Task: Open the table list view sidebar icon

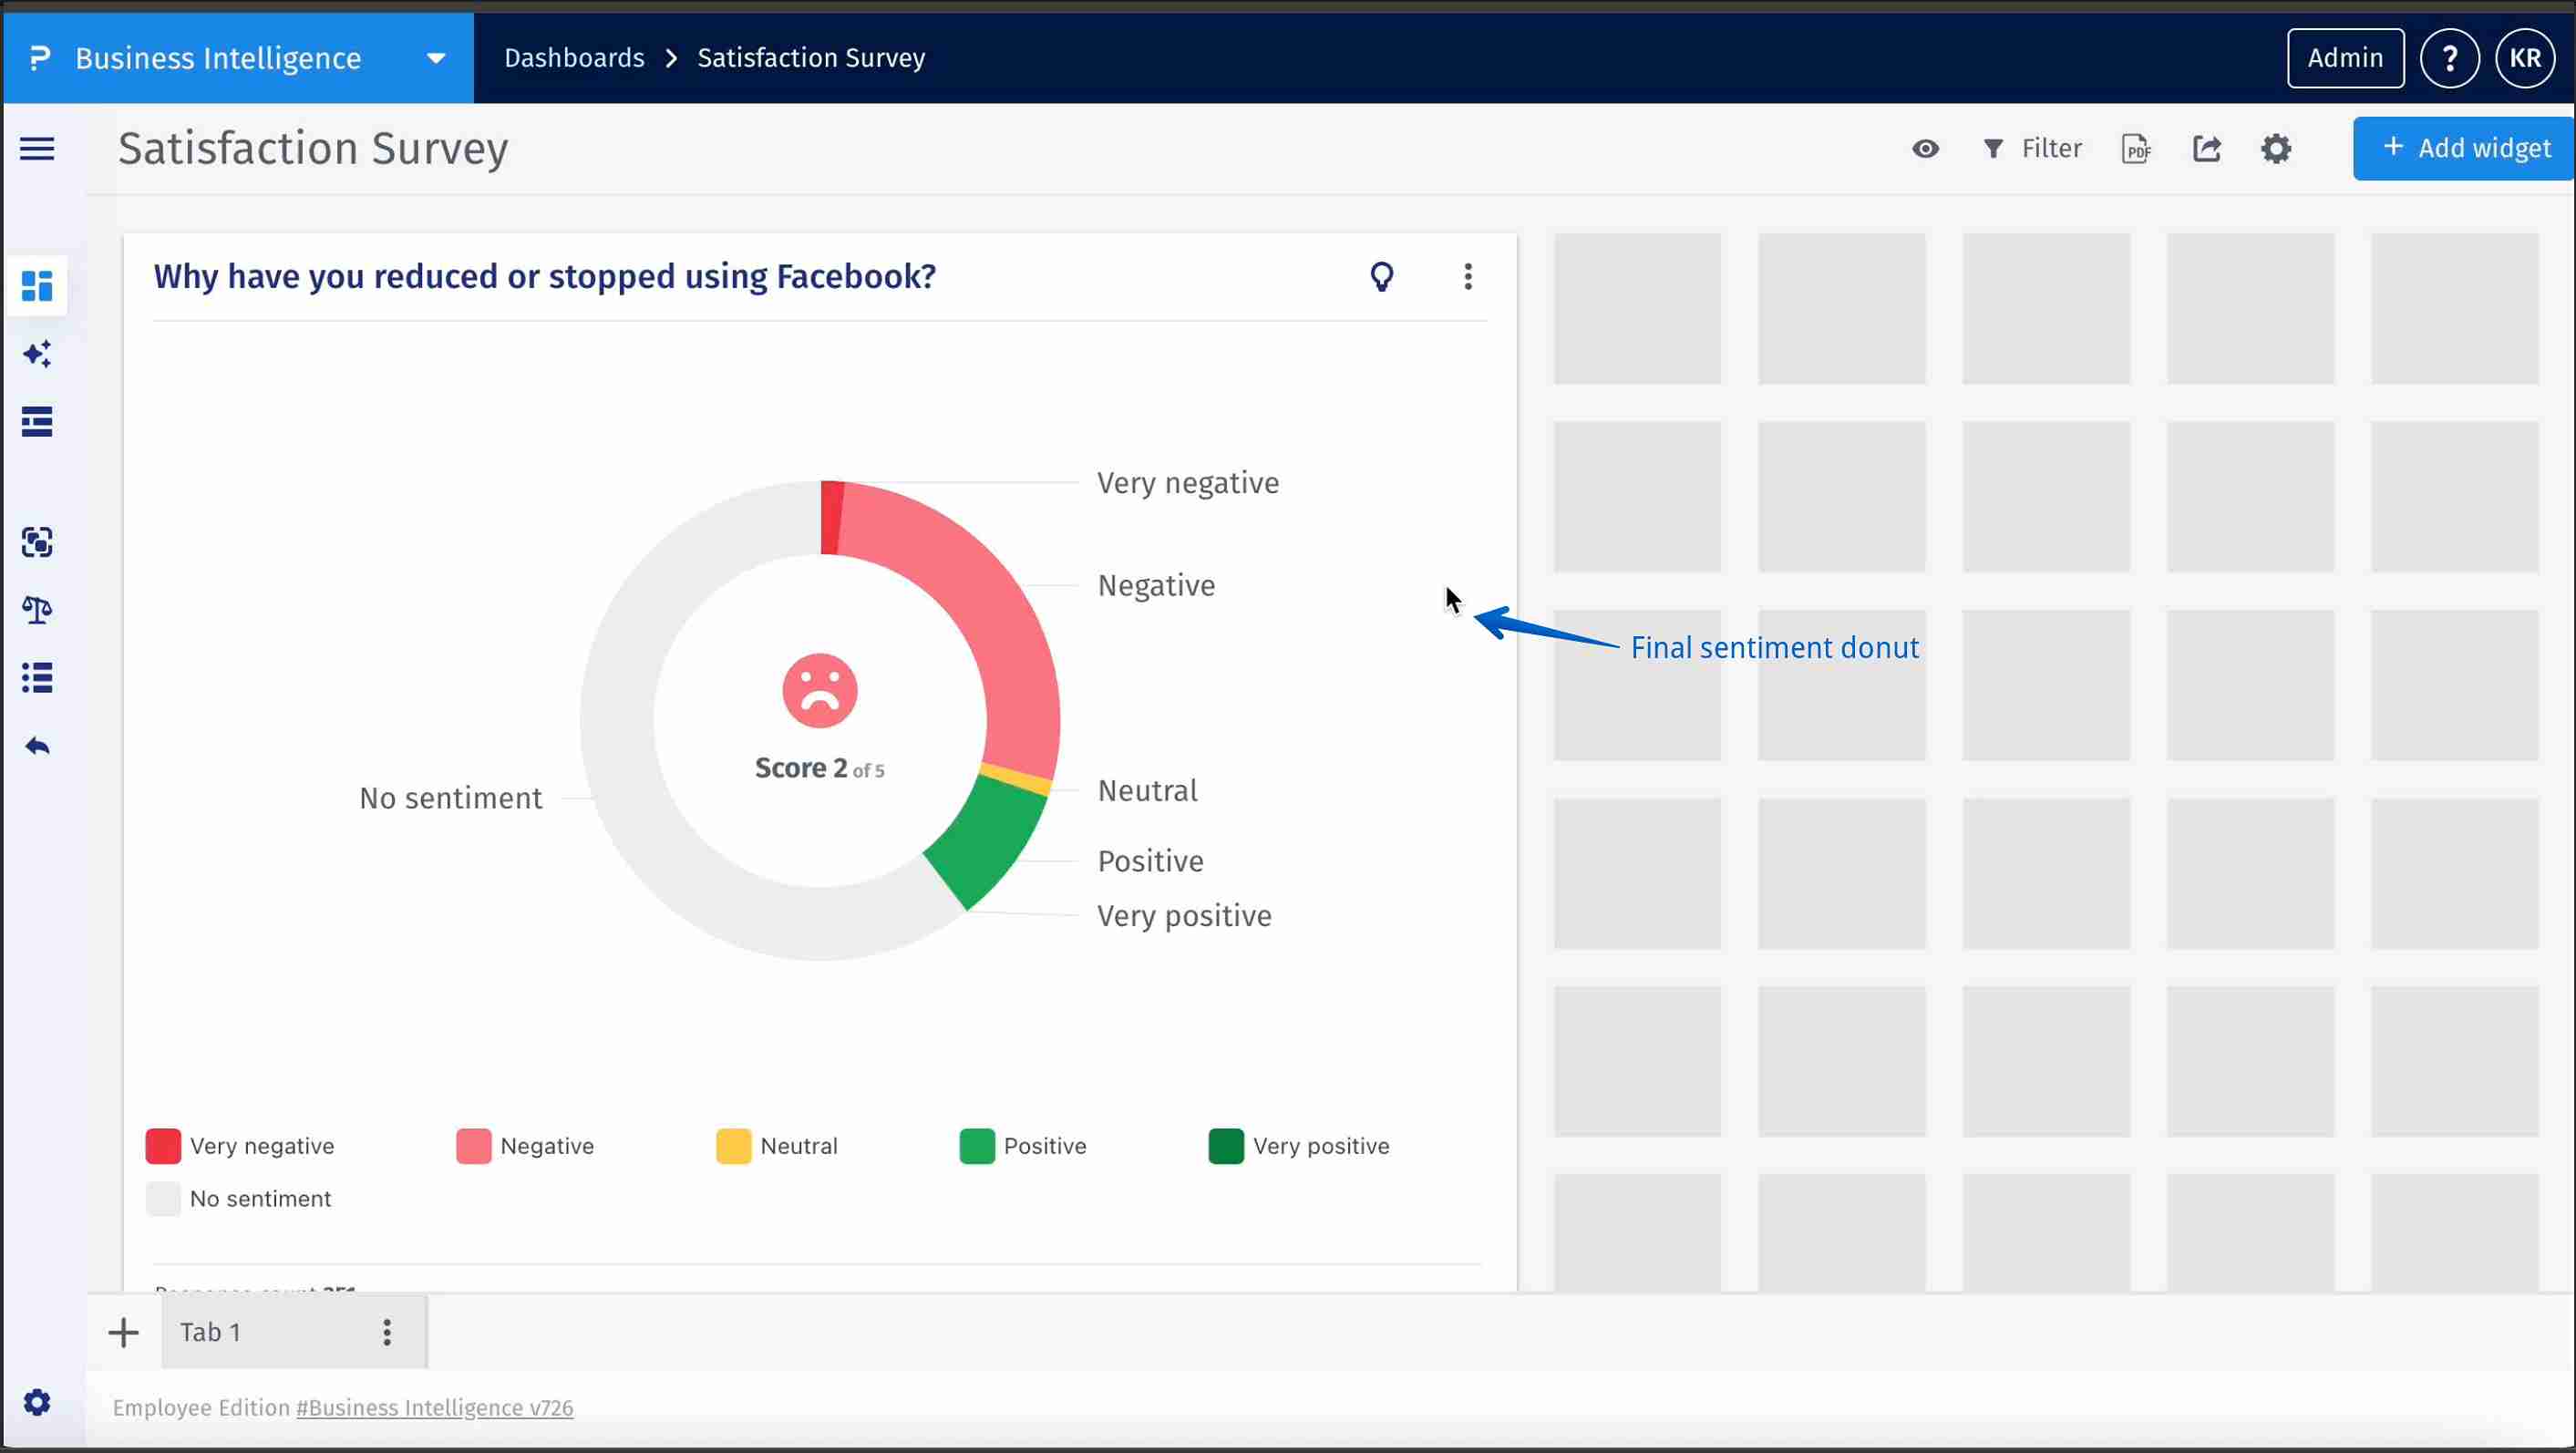Action: point(37,422)
